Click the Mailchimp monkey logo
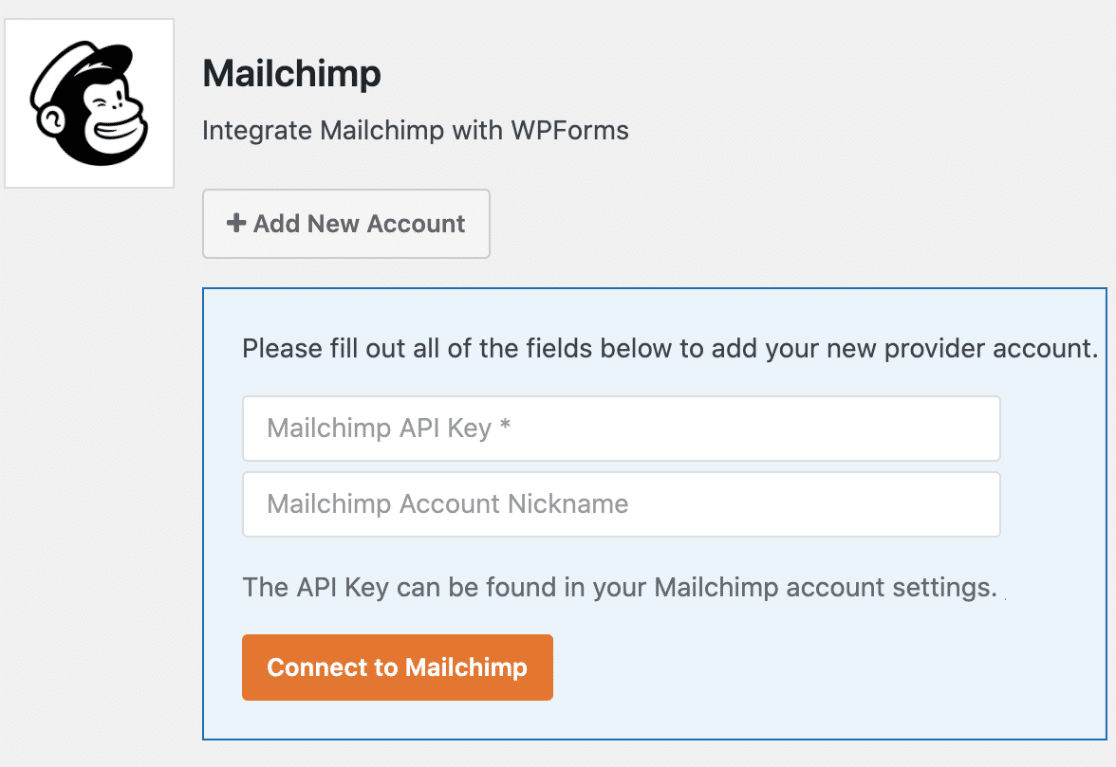The image size is (1116, 767). coord(89,103)
